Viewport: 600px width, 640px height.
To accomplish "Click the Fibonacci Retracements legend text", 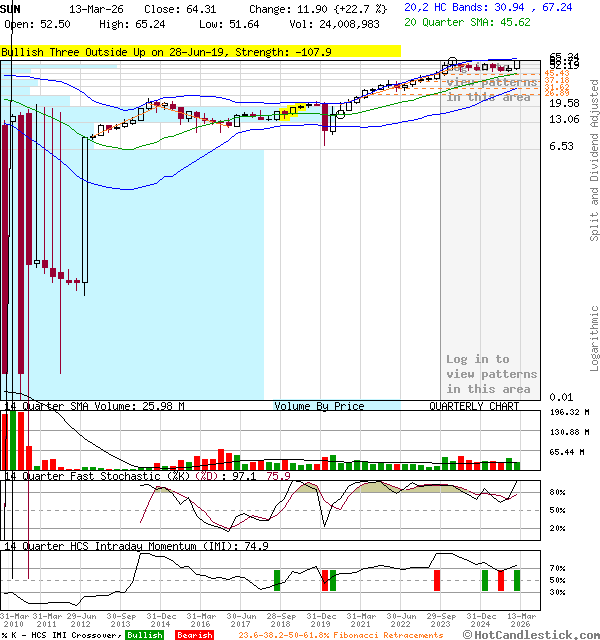I will pos(341,635).
